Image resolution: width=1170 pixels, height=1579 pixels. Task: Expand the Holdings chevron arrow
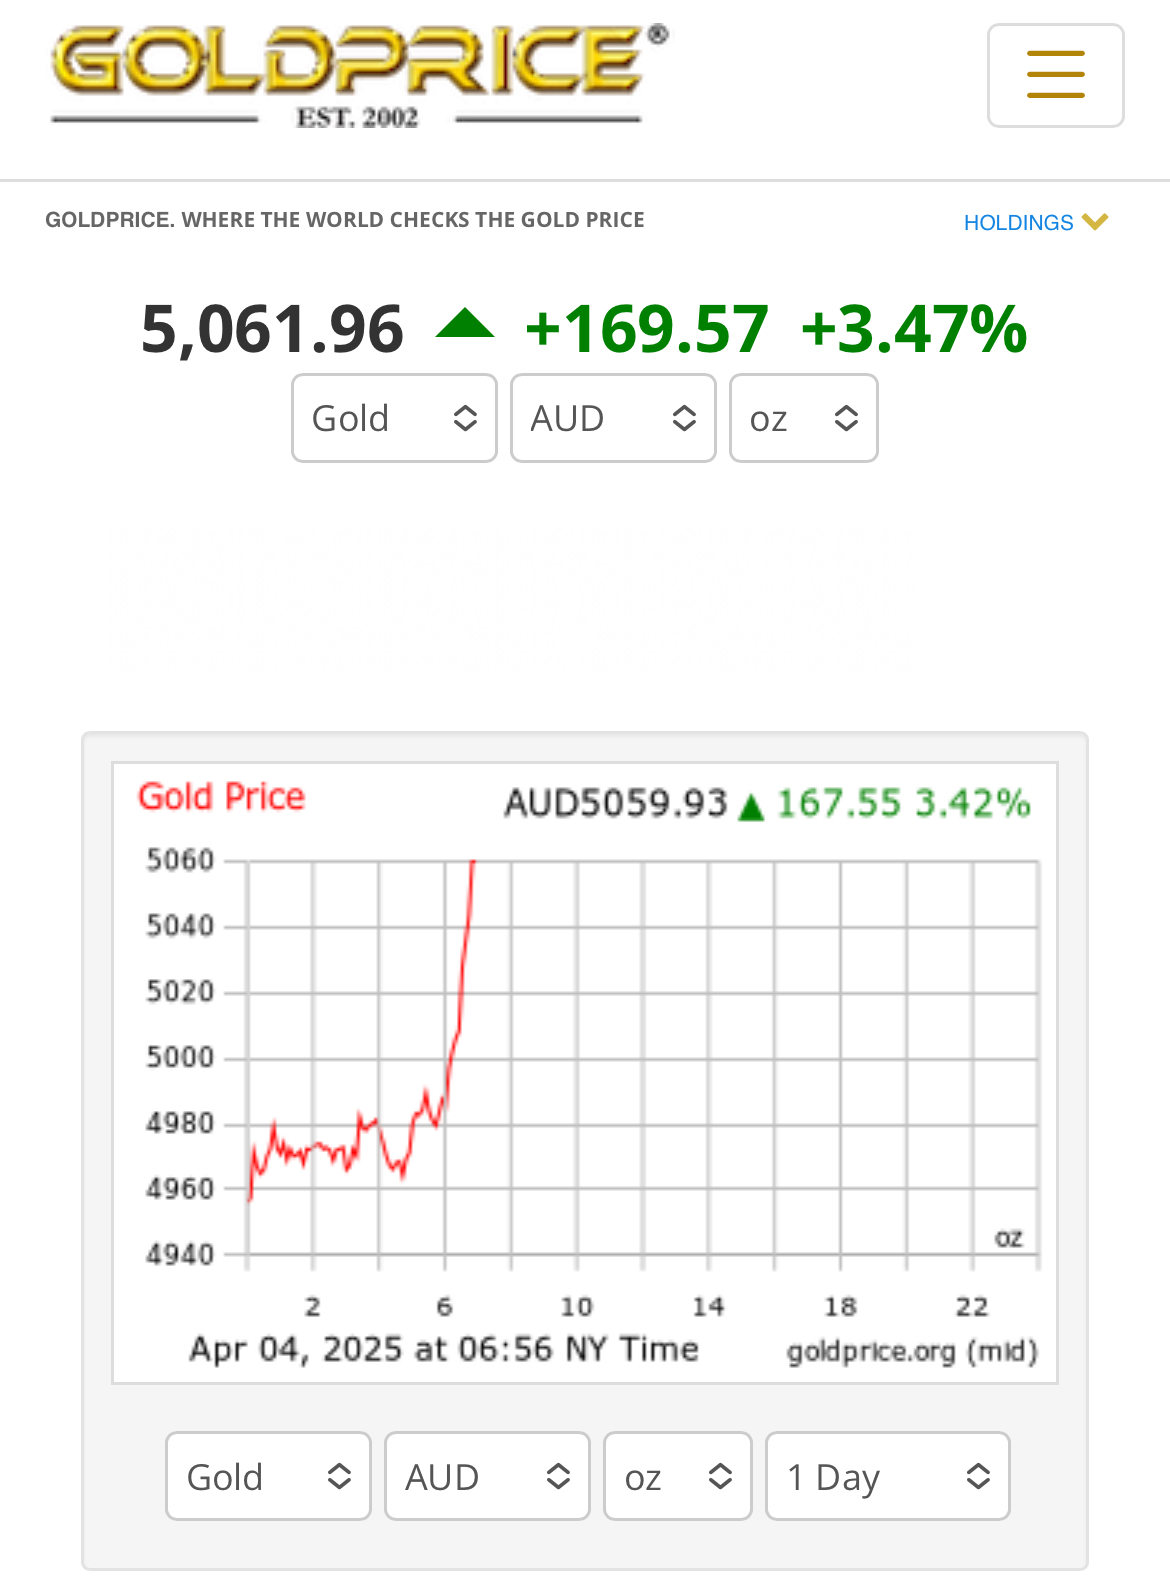click(x=1095, y=222)
